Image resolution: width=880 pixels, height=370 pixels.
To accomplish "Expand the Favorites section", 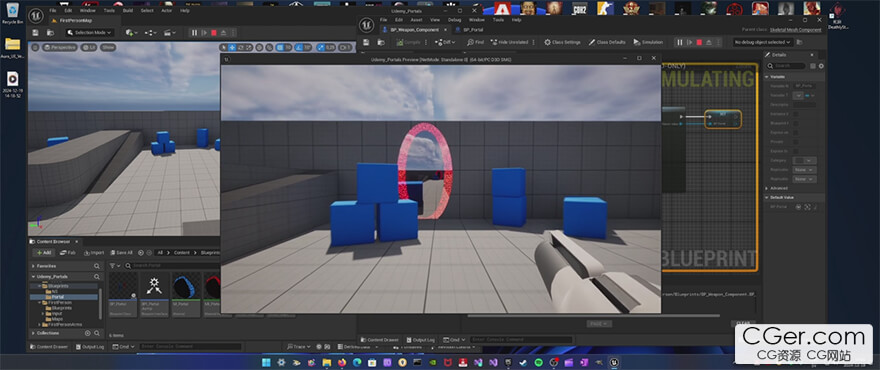I will (33, 266).
